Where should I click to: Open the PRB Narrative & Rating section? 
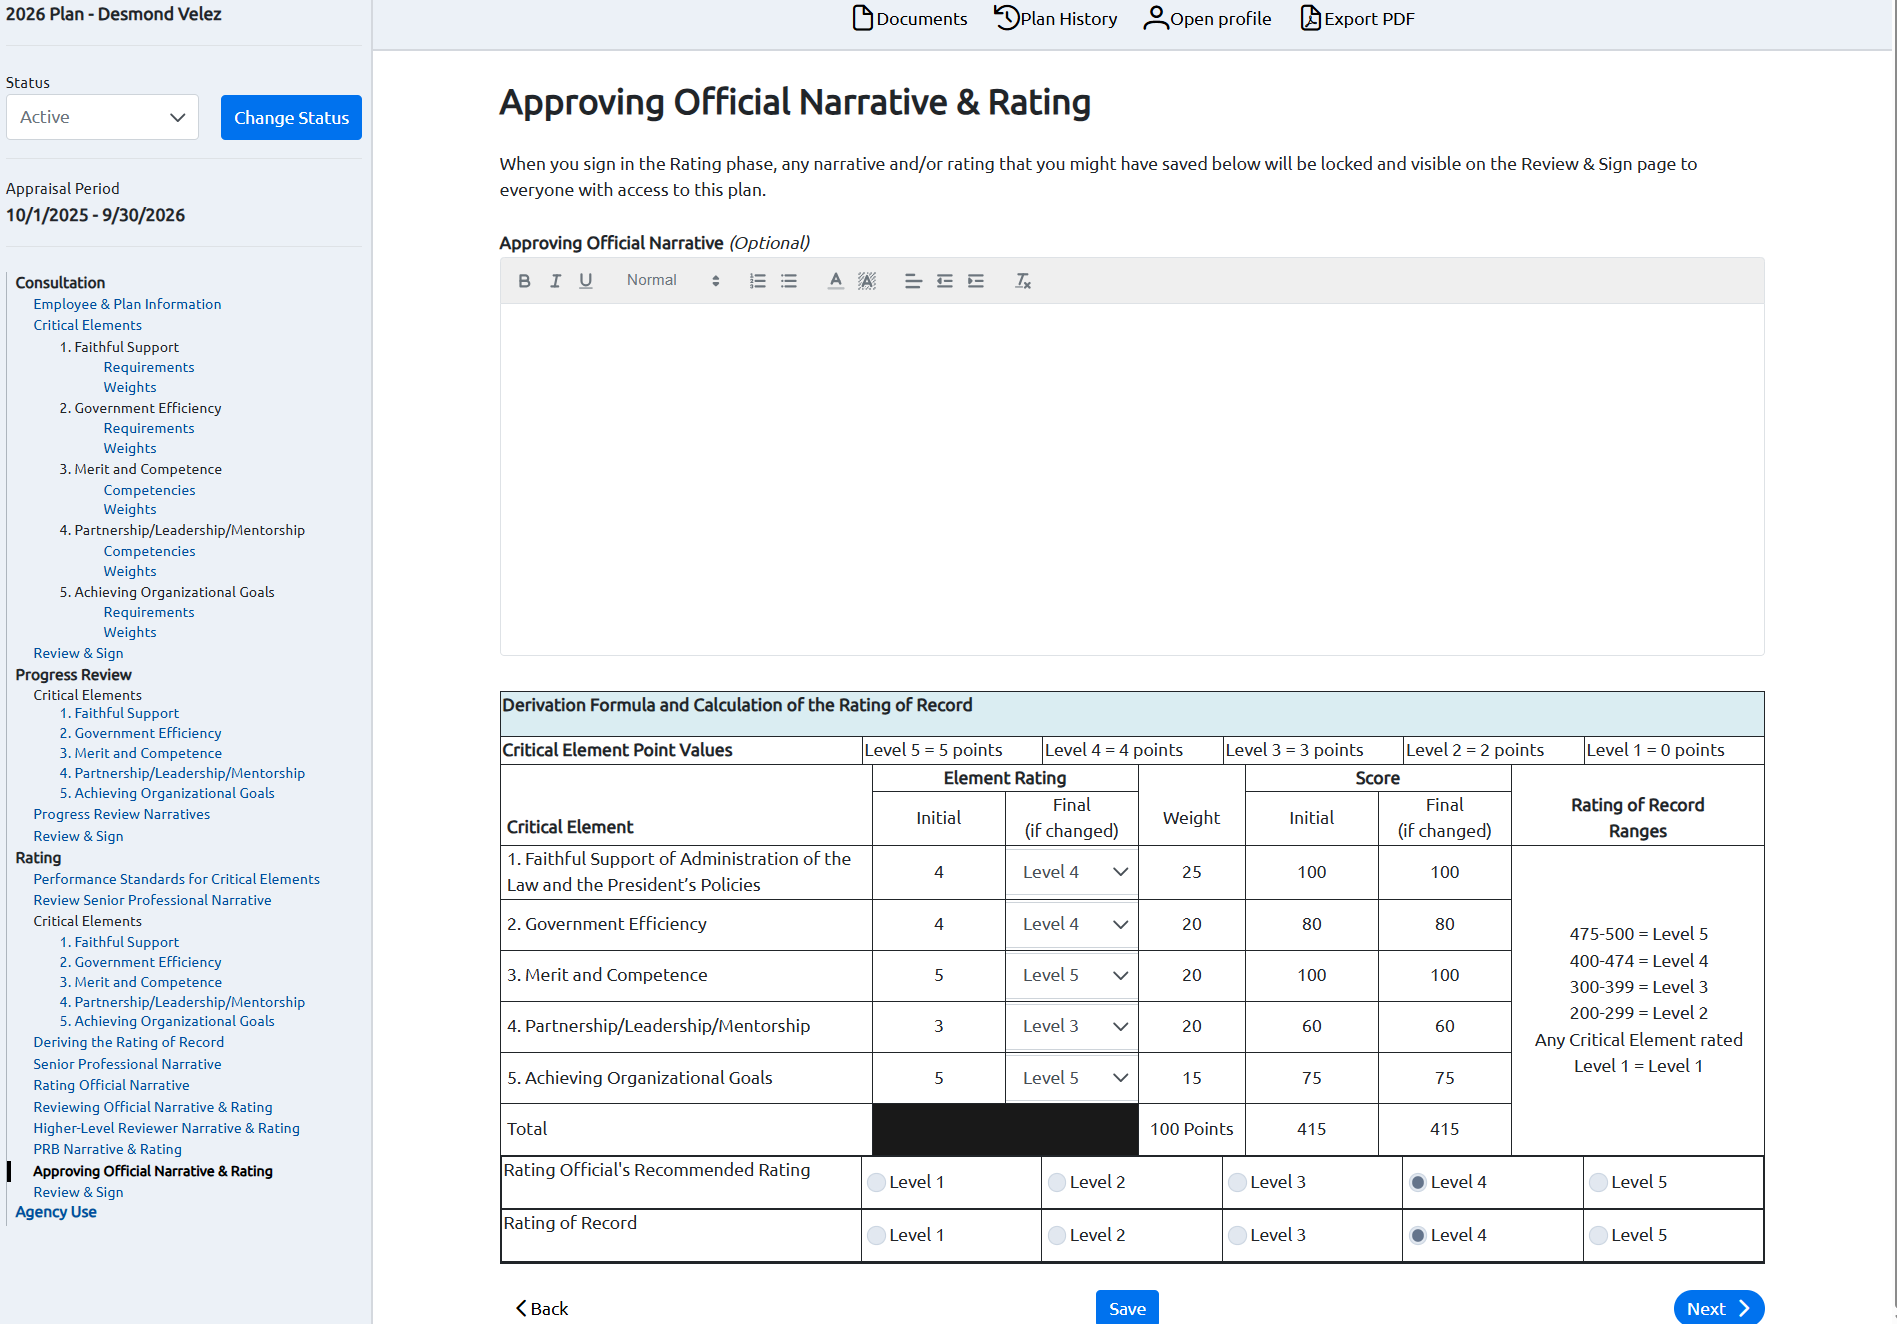[x=107, y=1149]
